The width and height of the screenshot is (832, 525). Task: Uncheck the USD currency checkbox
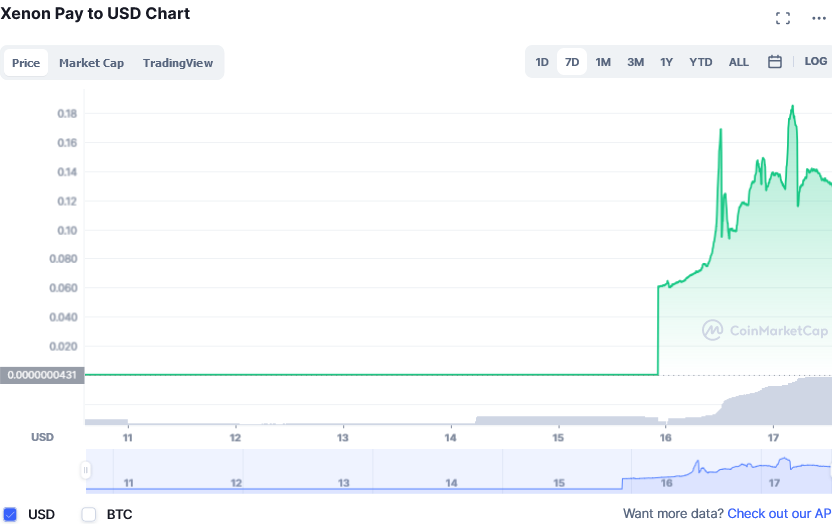tap(10, 514)
